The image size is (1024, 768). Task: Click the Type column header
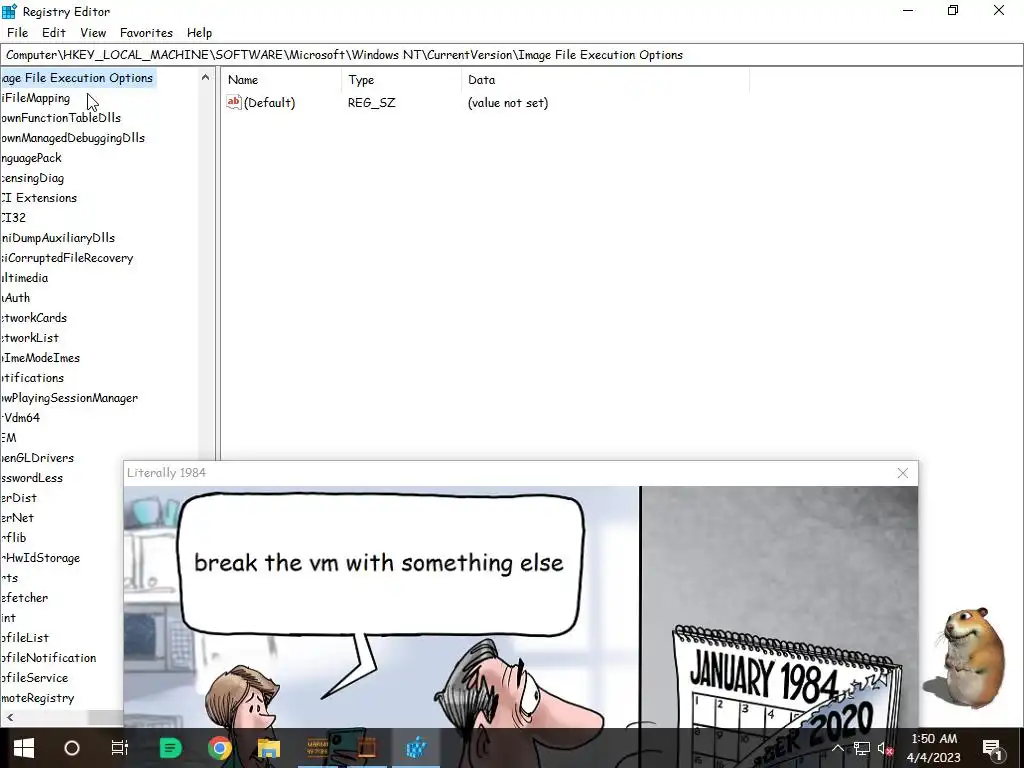coord(401,80)
